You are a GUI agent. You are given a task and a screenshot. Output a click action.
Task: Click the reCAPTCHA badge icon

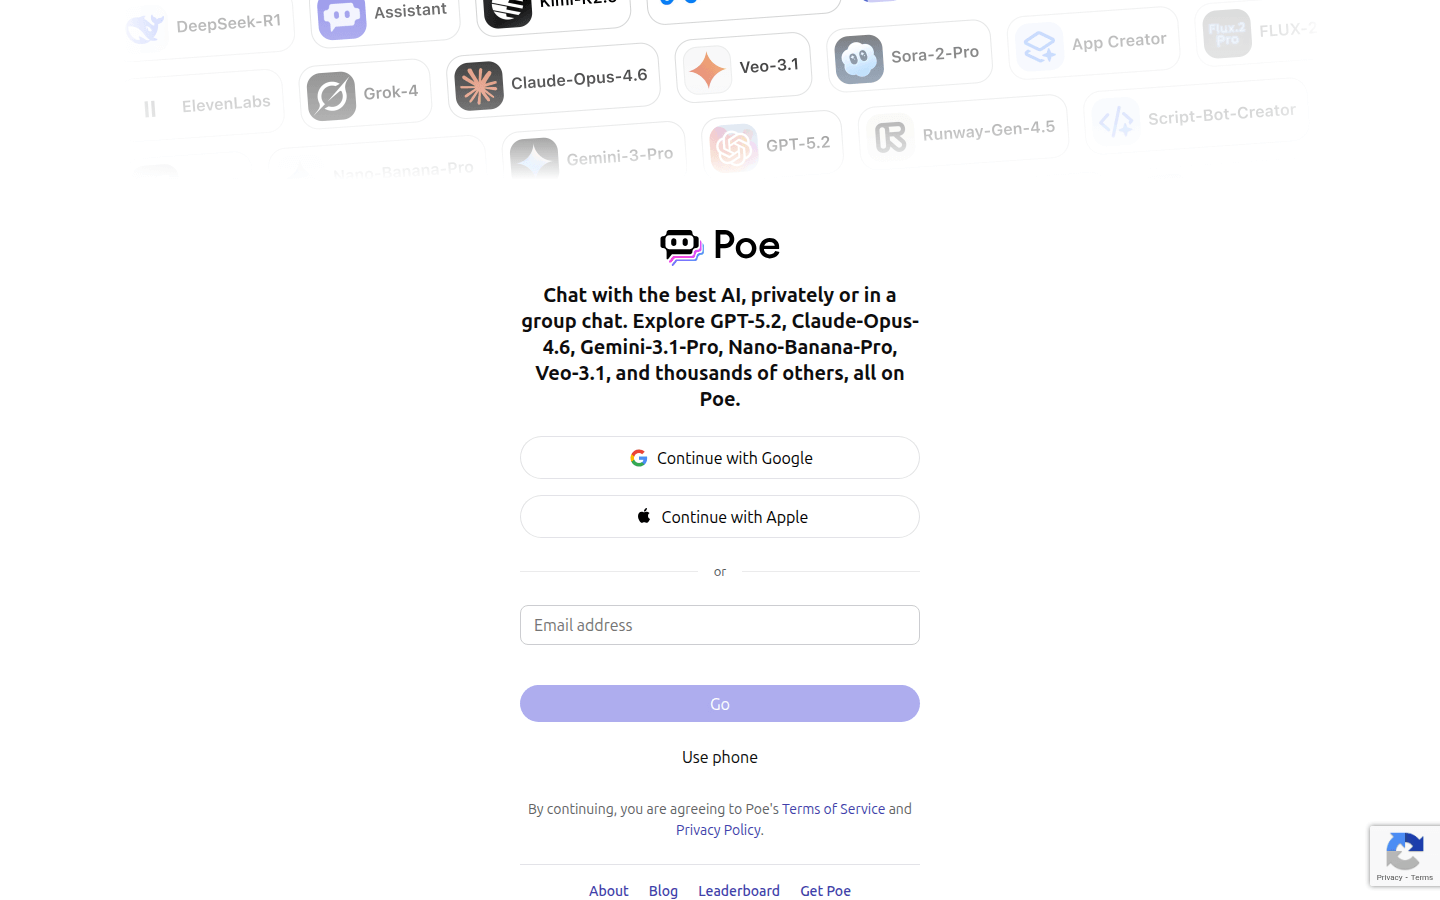(1404, 853)
